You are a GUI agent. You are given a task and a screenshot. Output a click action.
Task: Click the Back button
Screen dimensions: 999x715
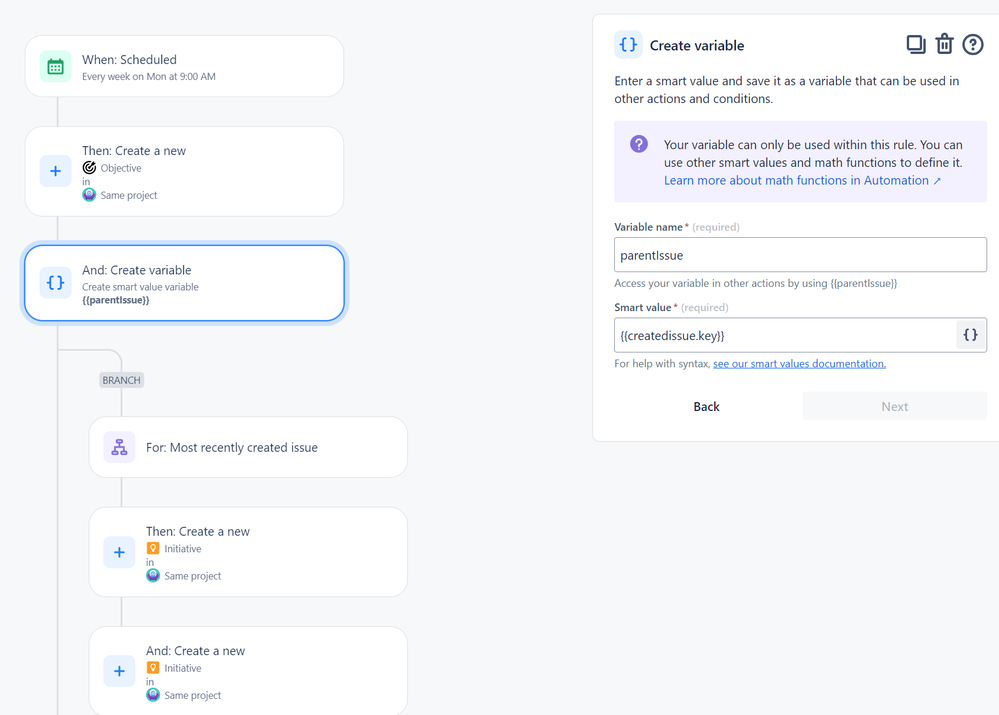(706, 406)
